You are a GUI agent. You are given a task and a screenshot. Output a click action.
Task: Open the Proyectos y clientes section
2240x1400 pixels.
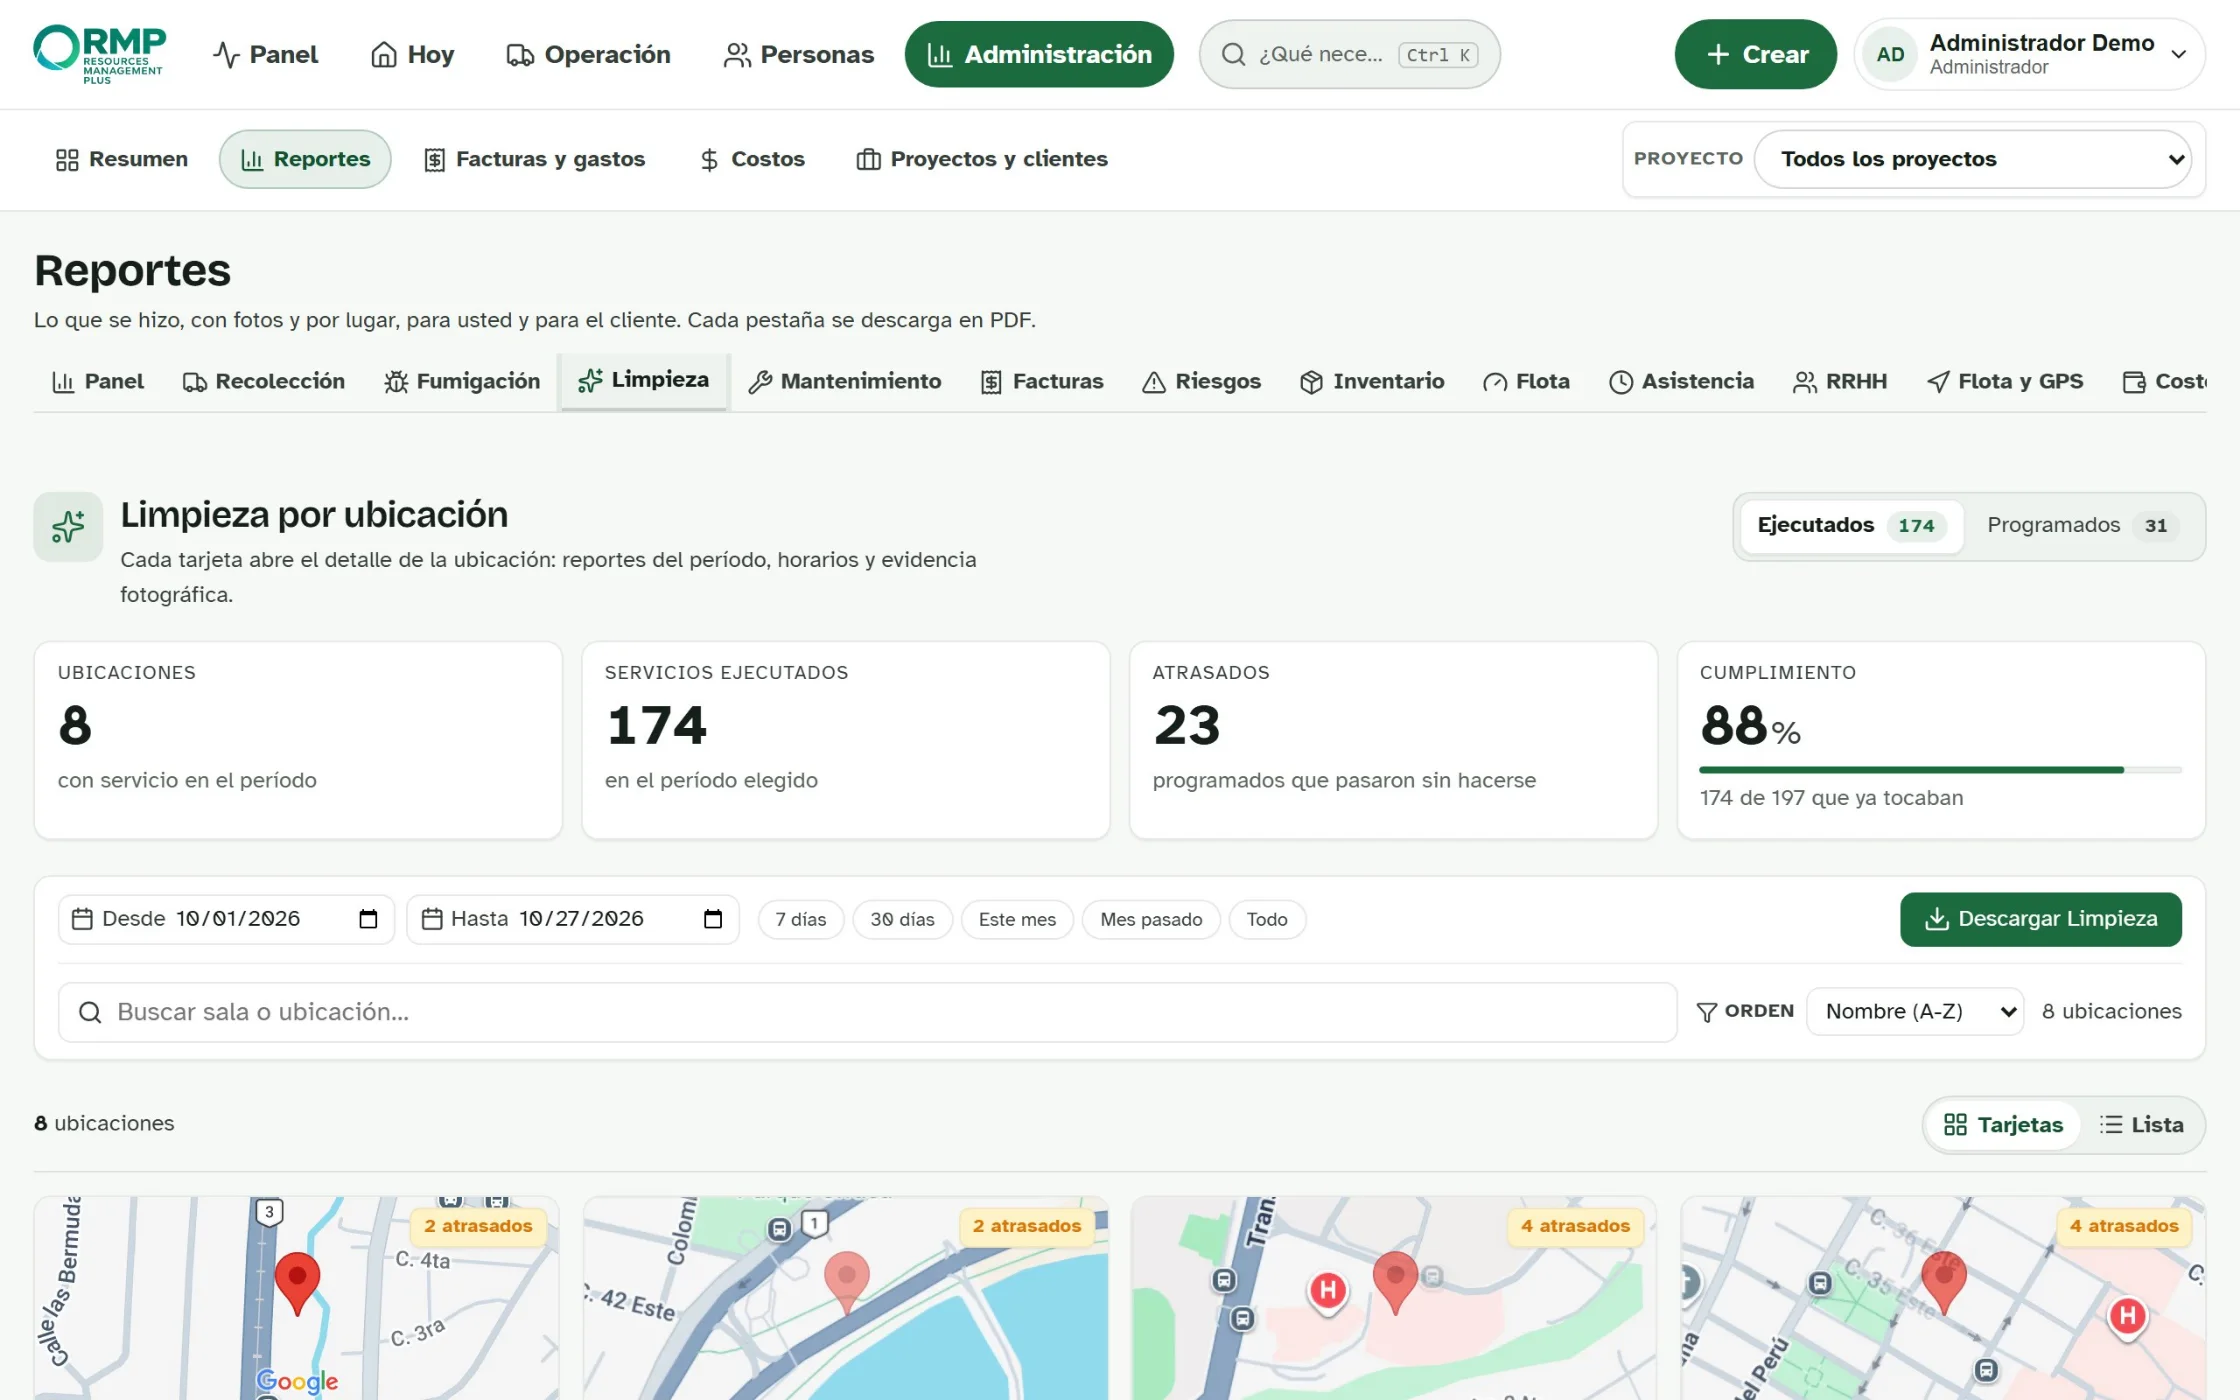tap(982, 159)
